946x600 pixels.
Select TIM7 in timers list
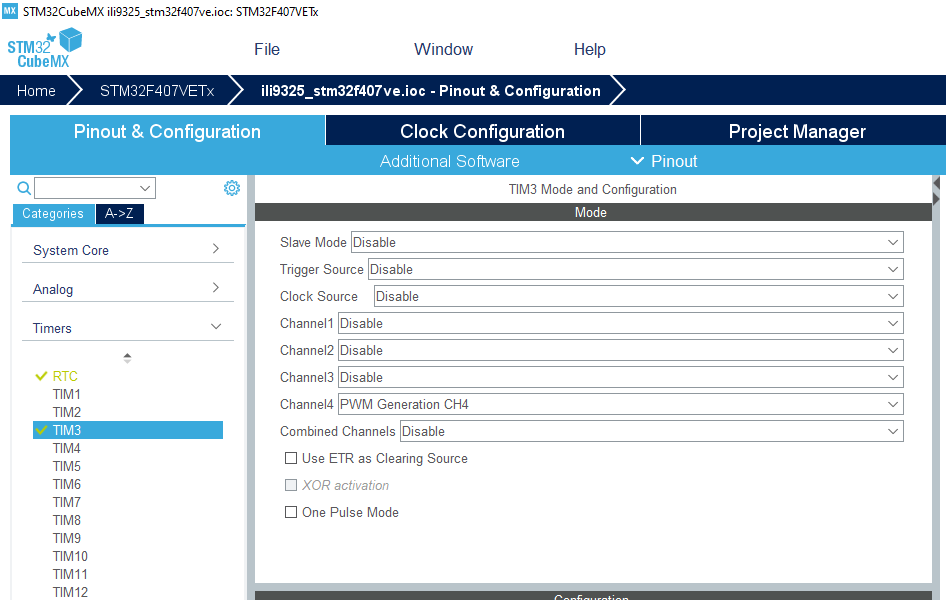[66, 502]
